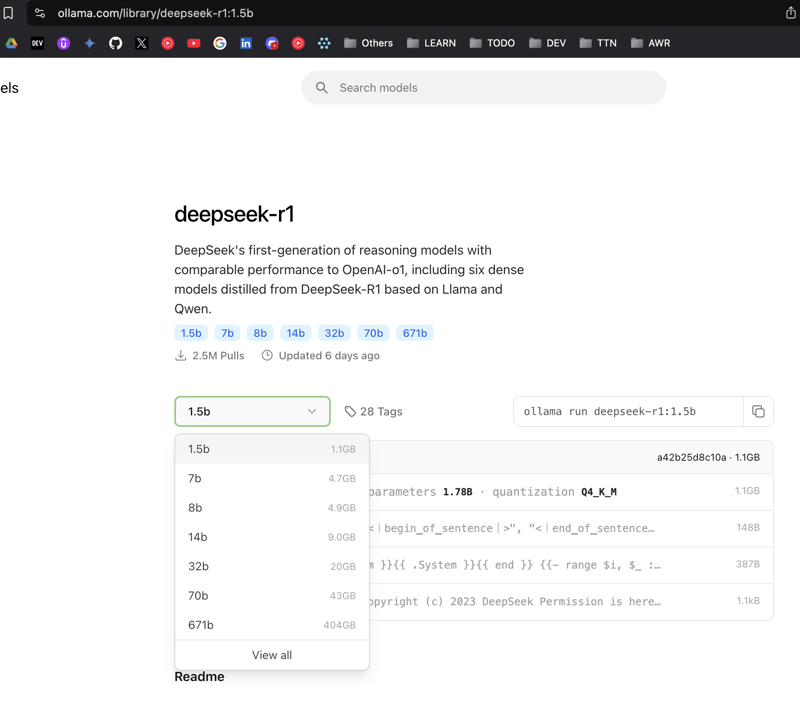Collapse the 1.5b model size dropdown

(x=252, y=412)
